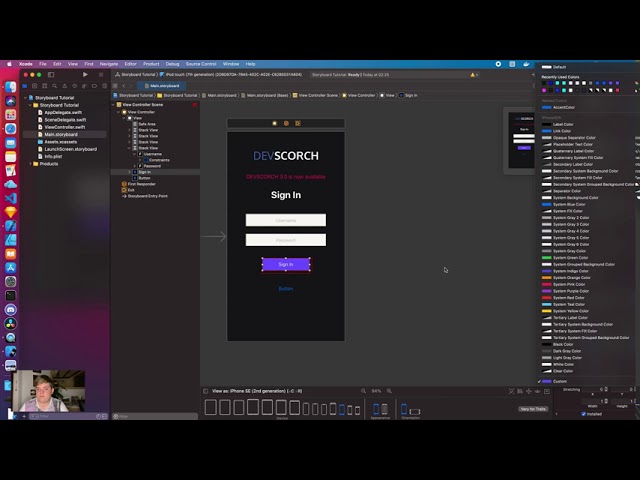Select portrait orientation
Screen dimensions: 640x480
404,409
